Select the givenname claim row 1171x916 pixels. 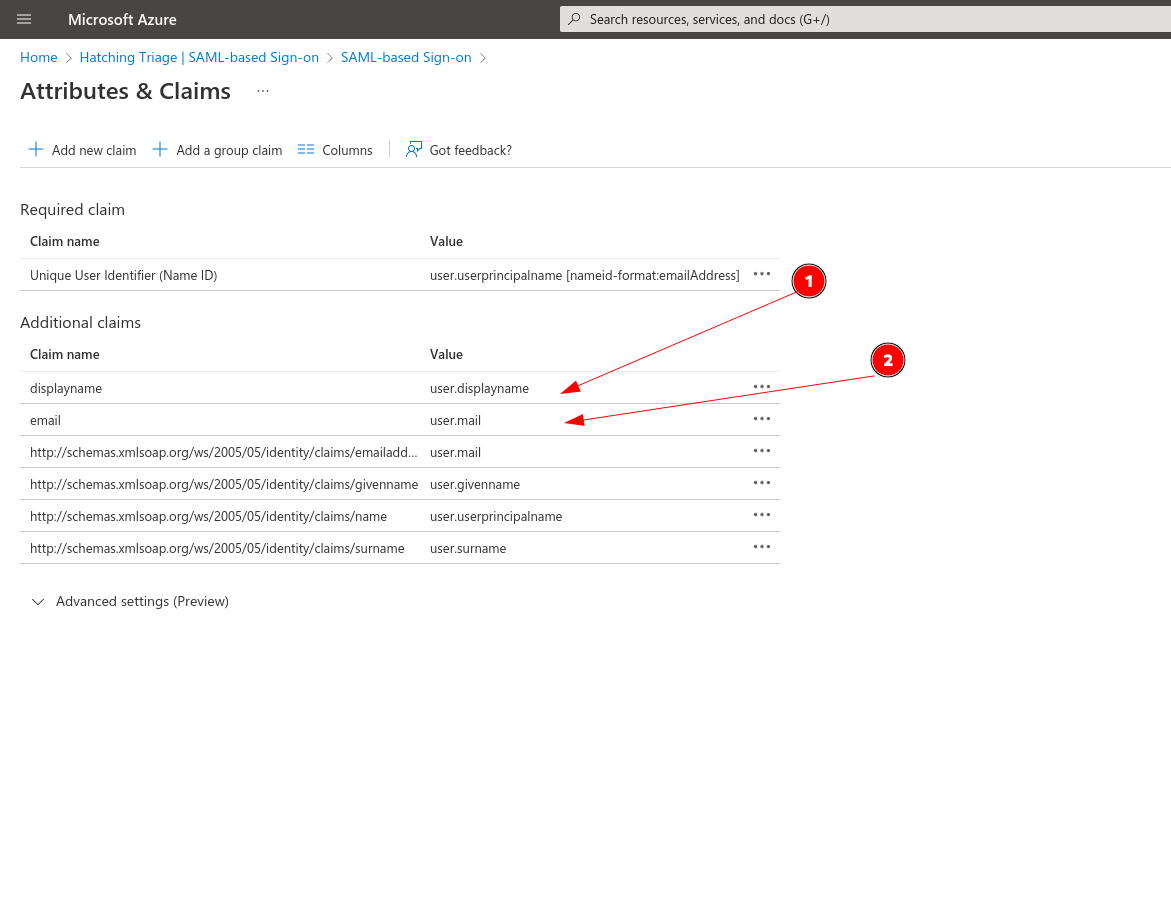click(224, 484)
